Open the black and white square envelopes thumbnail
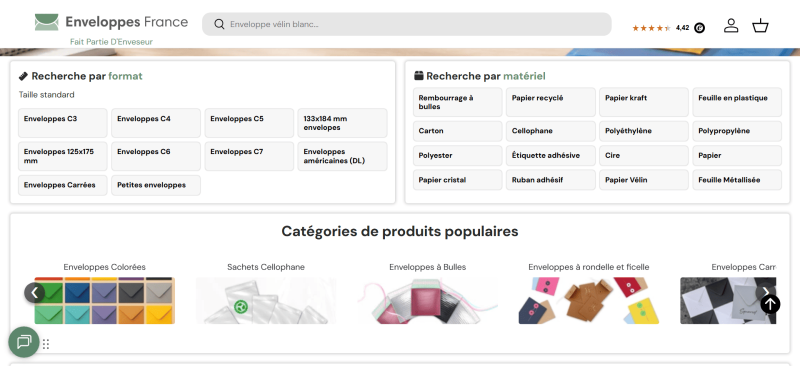Viewport: 800px width, 366px height. click(728, 301)
